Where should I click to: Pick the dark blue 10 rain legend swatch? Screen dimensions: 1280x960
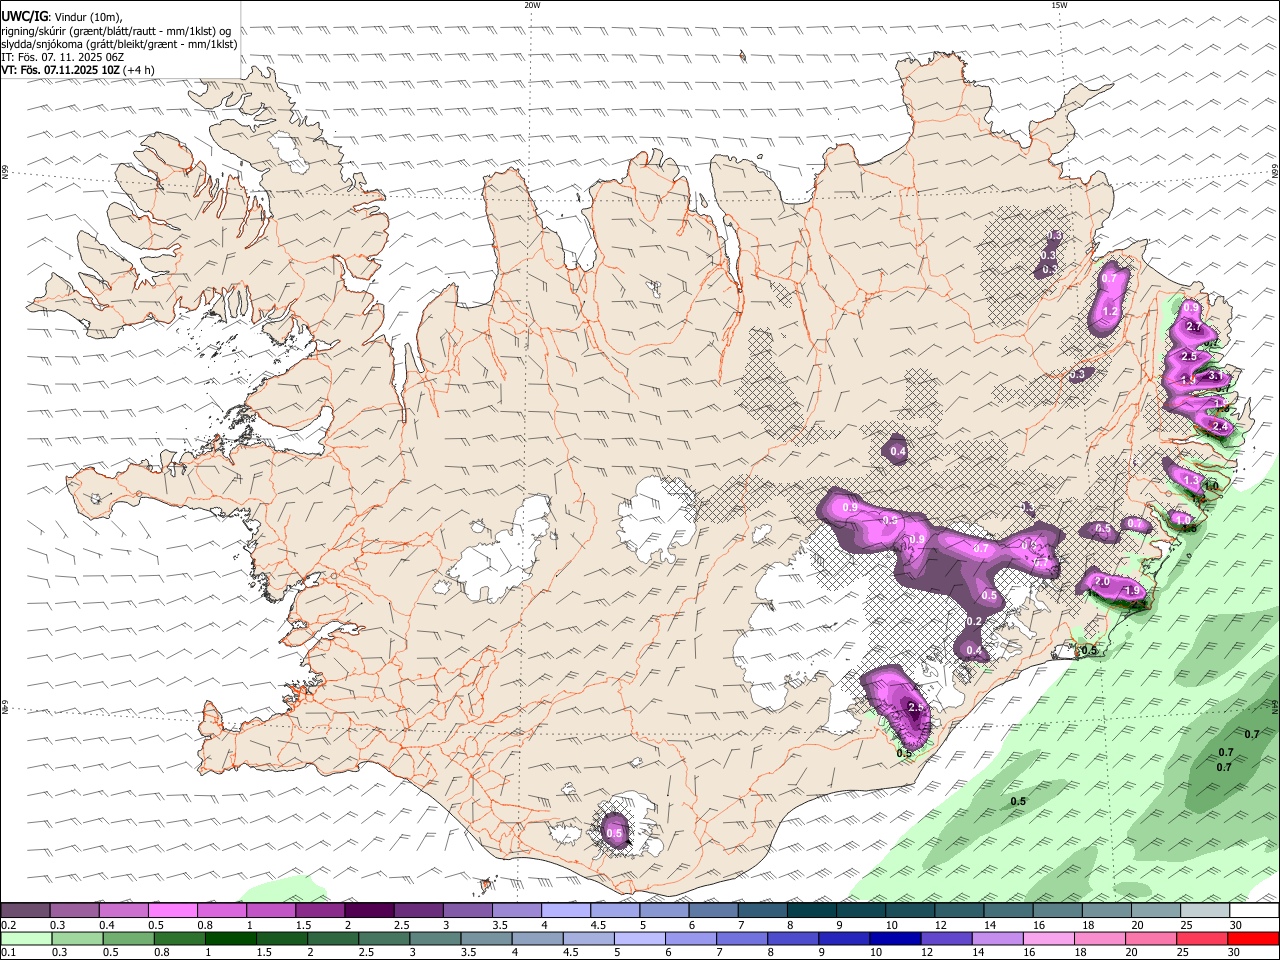893,939
